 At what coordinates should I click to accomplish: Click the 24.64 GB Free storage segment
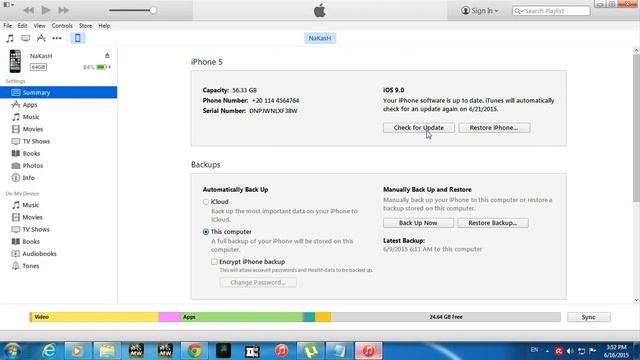[x=446, y=317]
